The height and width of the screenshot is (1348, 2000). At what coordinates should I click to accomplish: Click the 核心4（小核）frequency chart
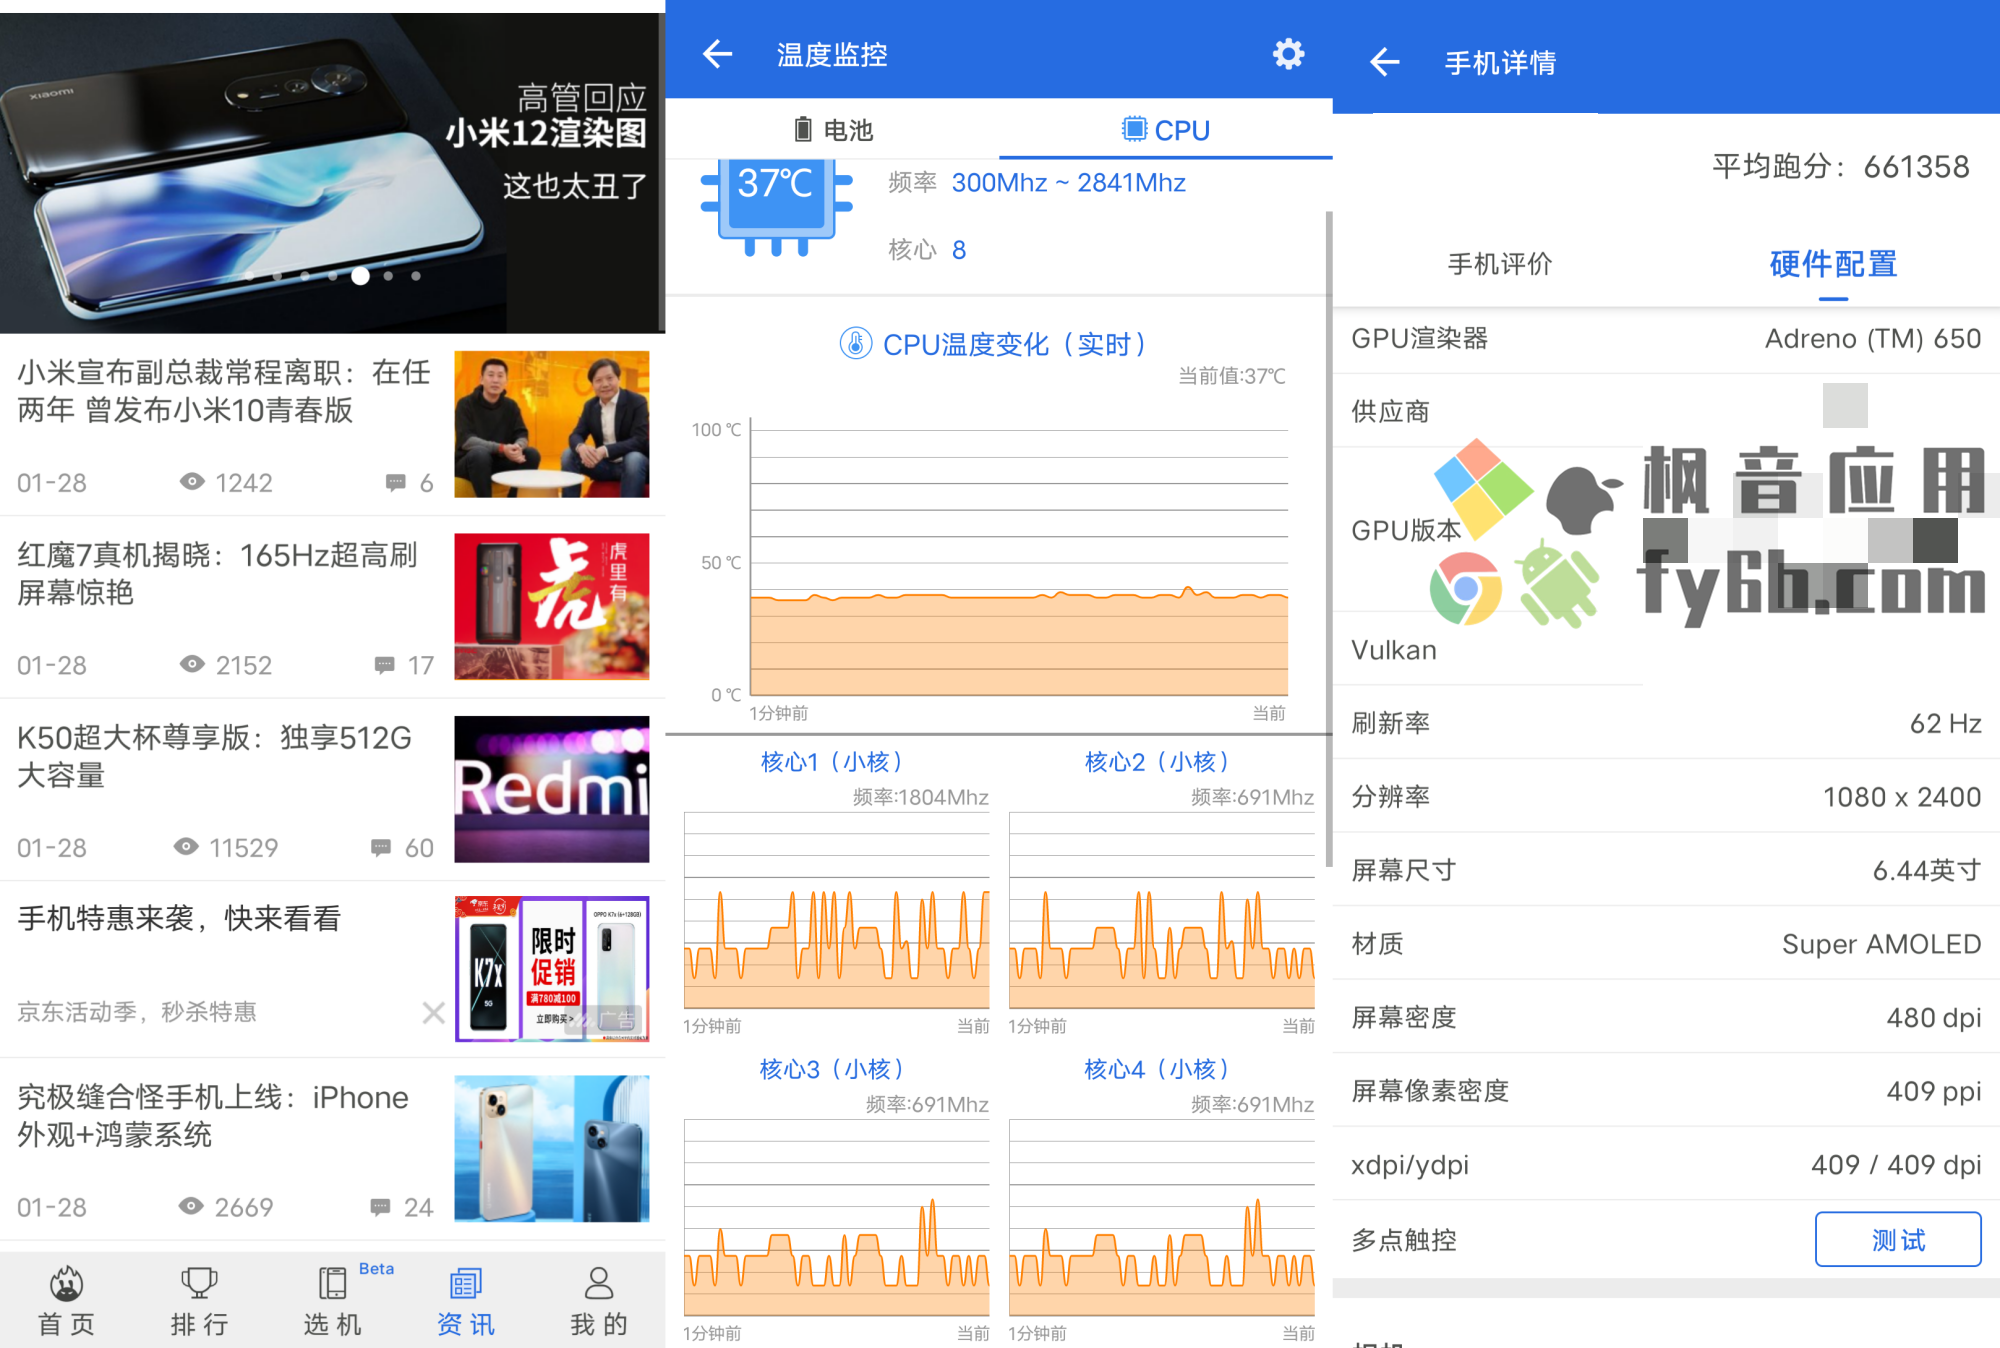[1161, 1217]
